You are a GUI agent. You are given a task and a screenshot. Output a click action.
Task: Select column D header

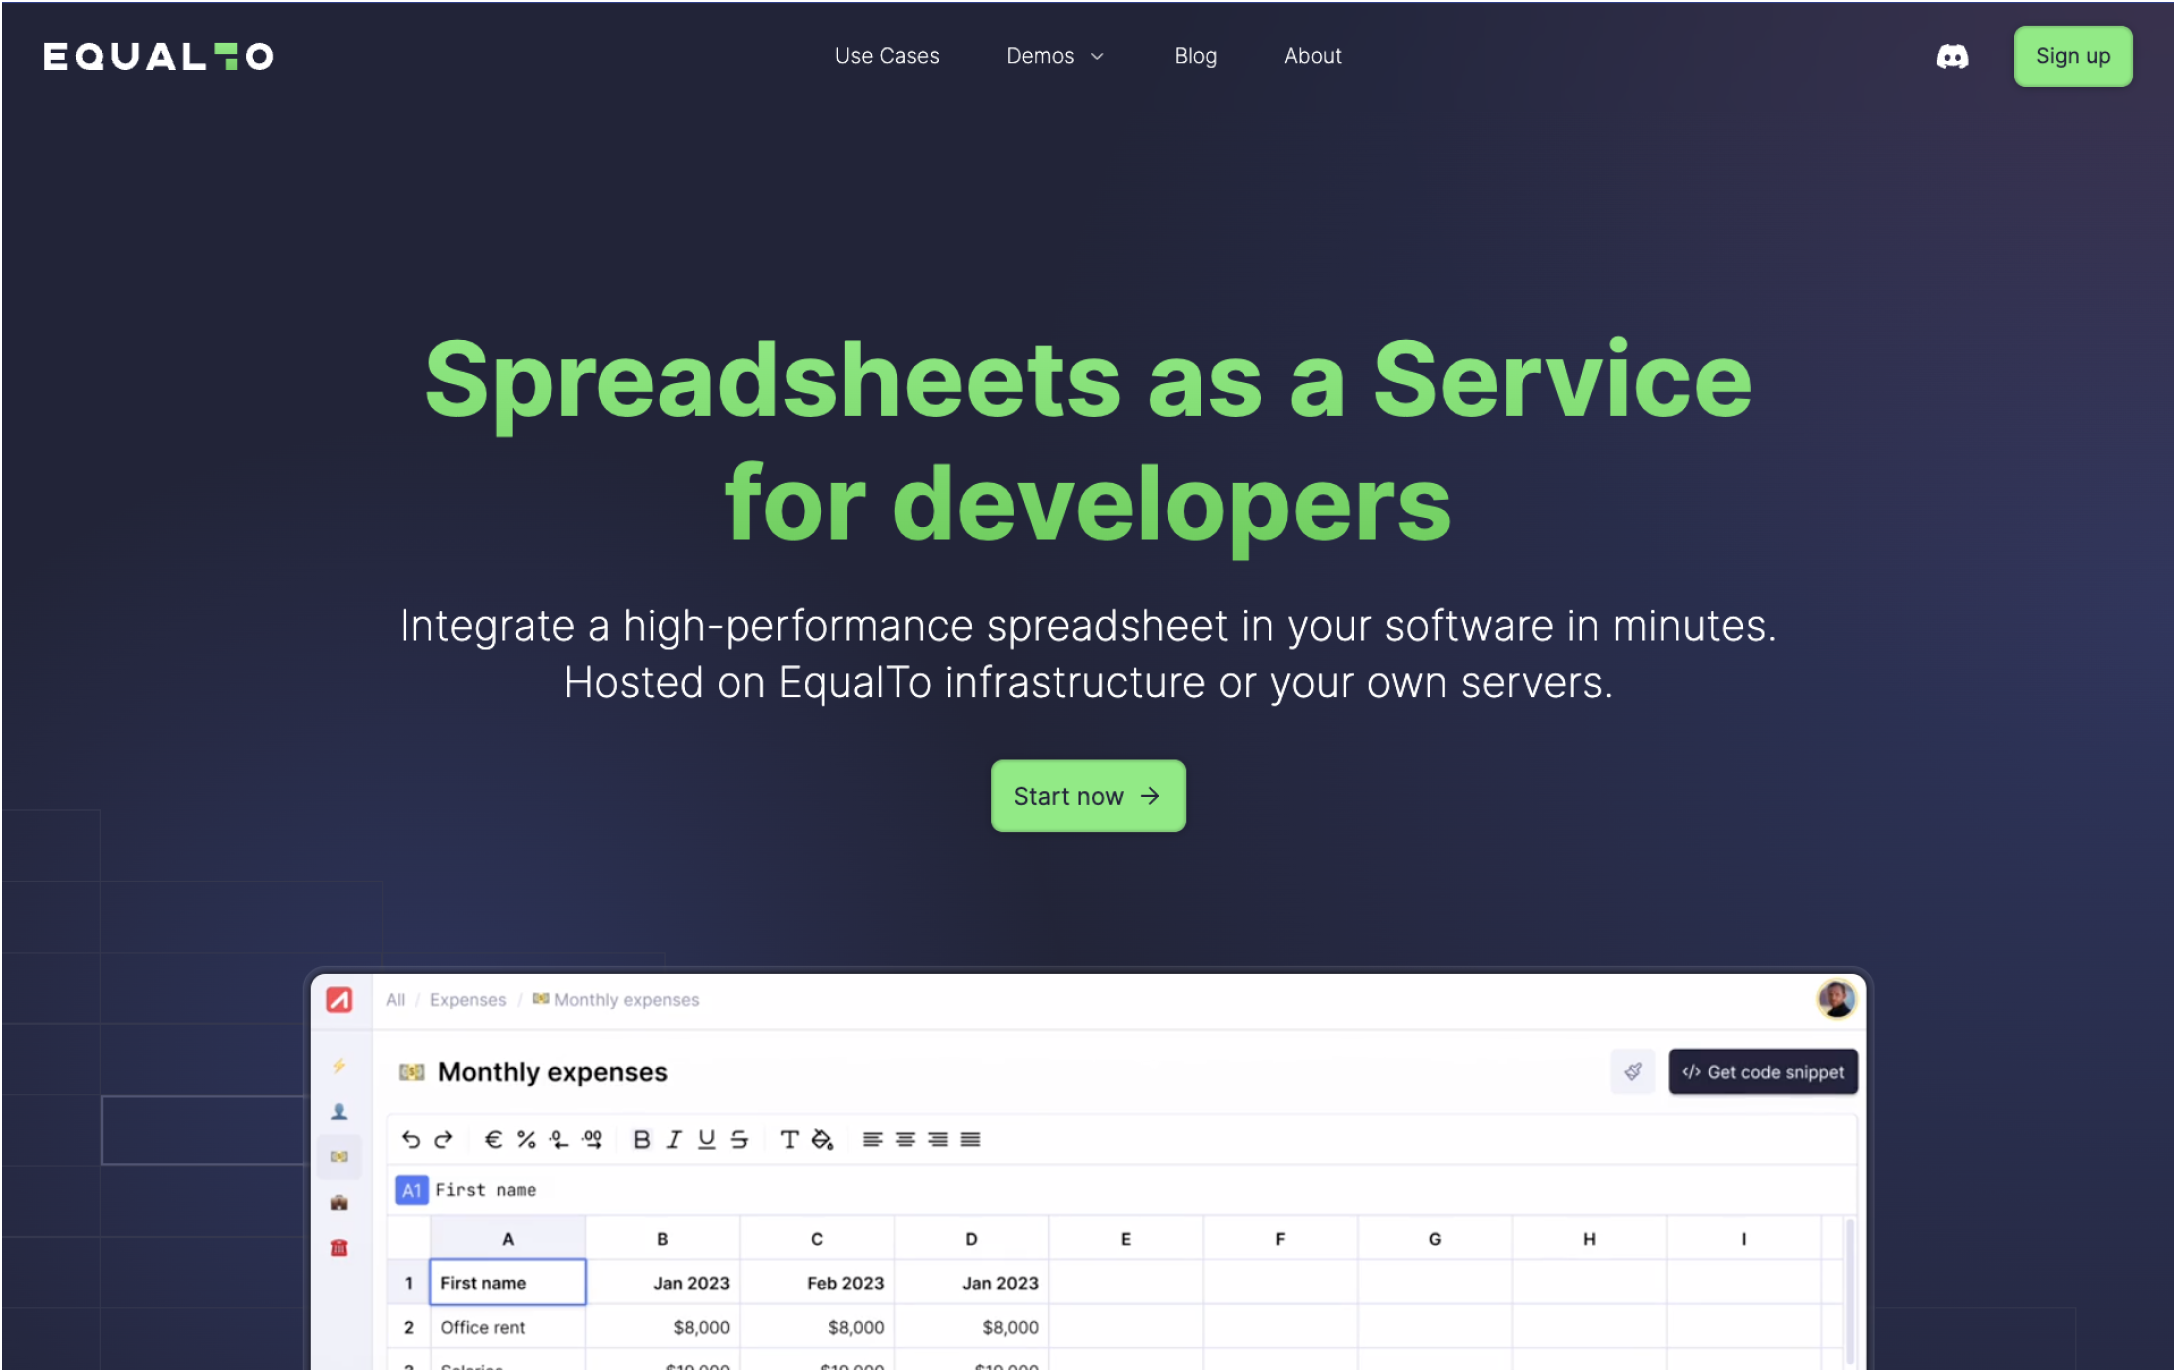[971, 1238]
